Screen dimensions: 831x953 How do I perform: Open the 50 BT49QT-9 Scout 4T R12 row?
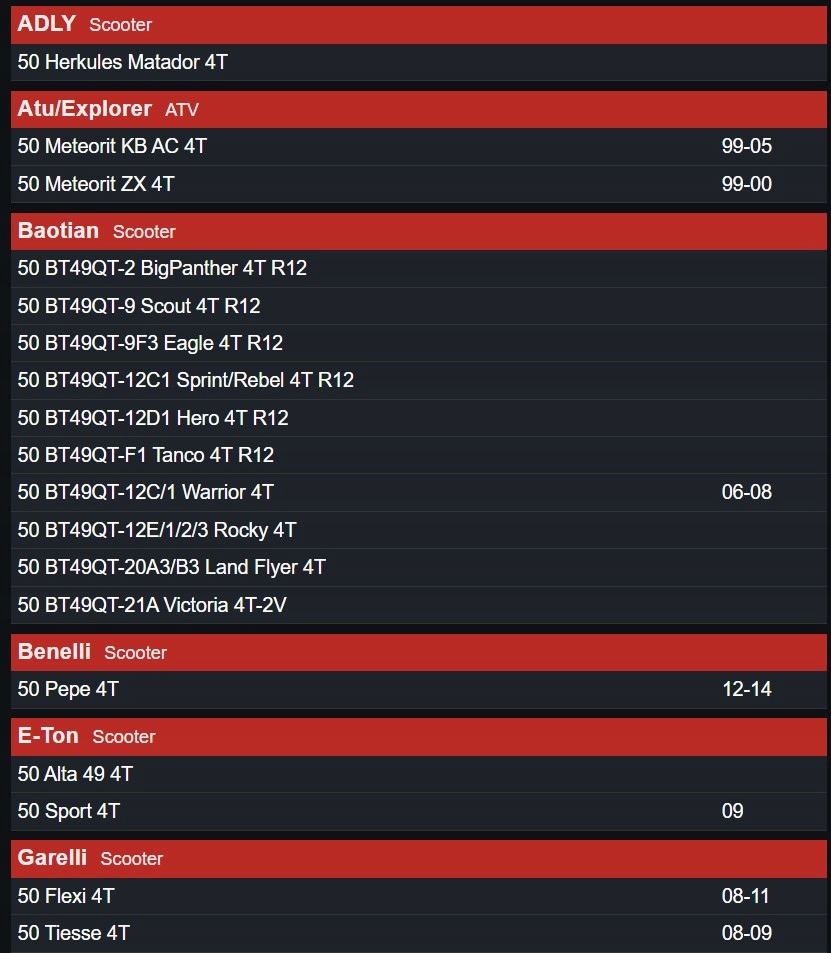[418, 306]
